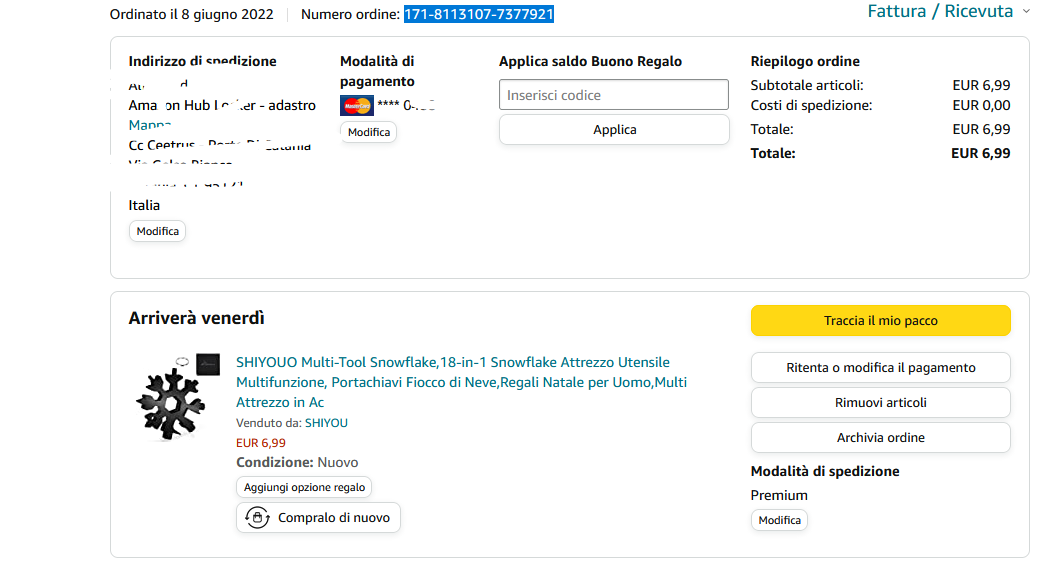Click the Inserisci codice gift code field
The height and width of the screenshot is (565, 1052).
[x=613, y=95]
